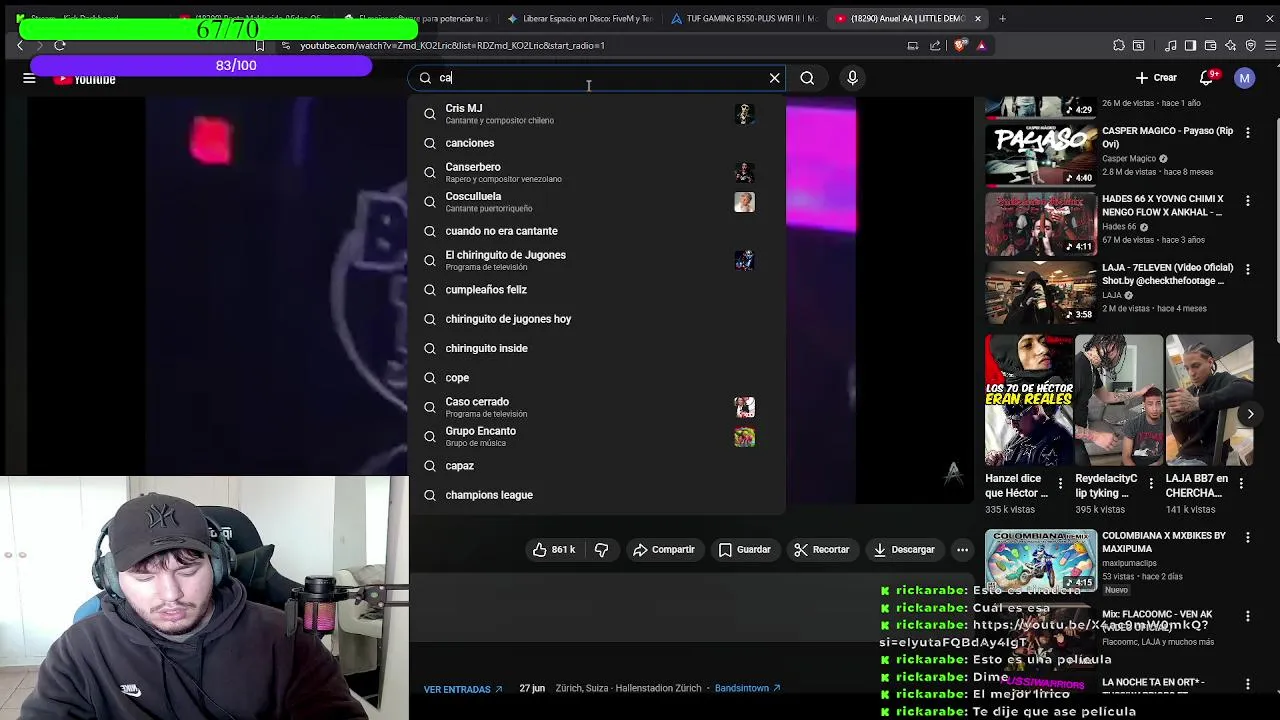Switch to 'TUF GAMING B550-PLUS' tab
The width and height of the screenshot is (1280, 720).
pos(744,18)
